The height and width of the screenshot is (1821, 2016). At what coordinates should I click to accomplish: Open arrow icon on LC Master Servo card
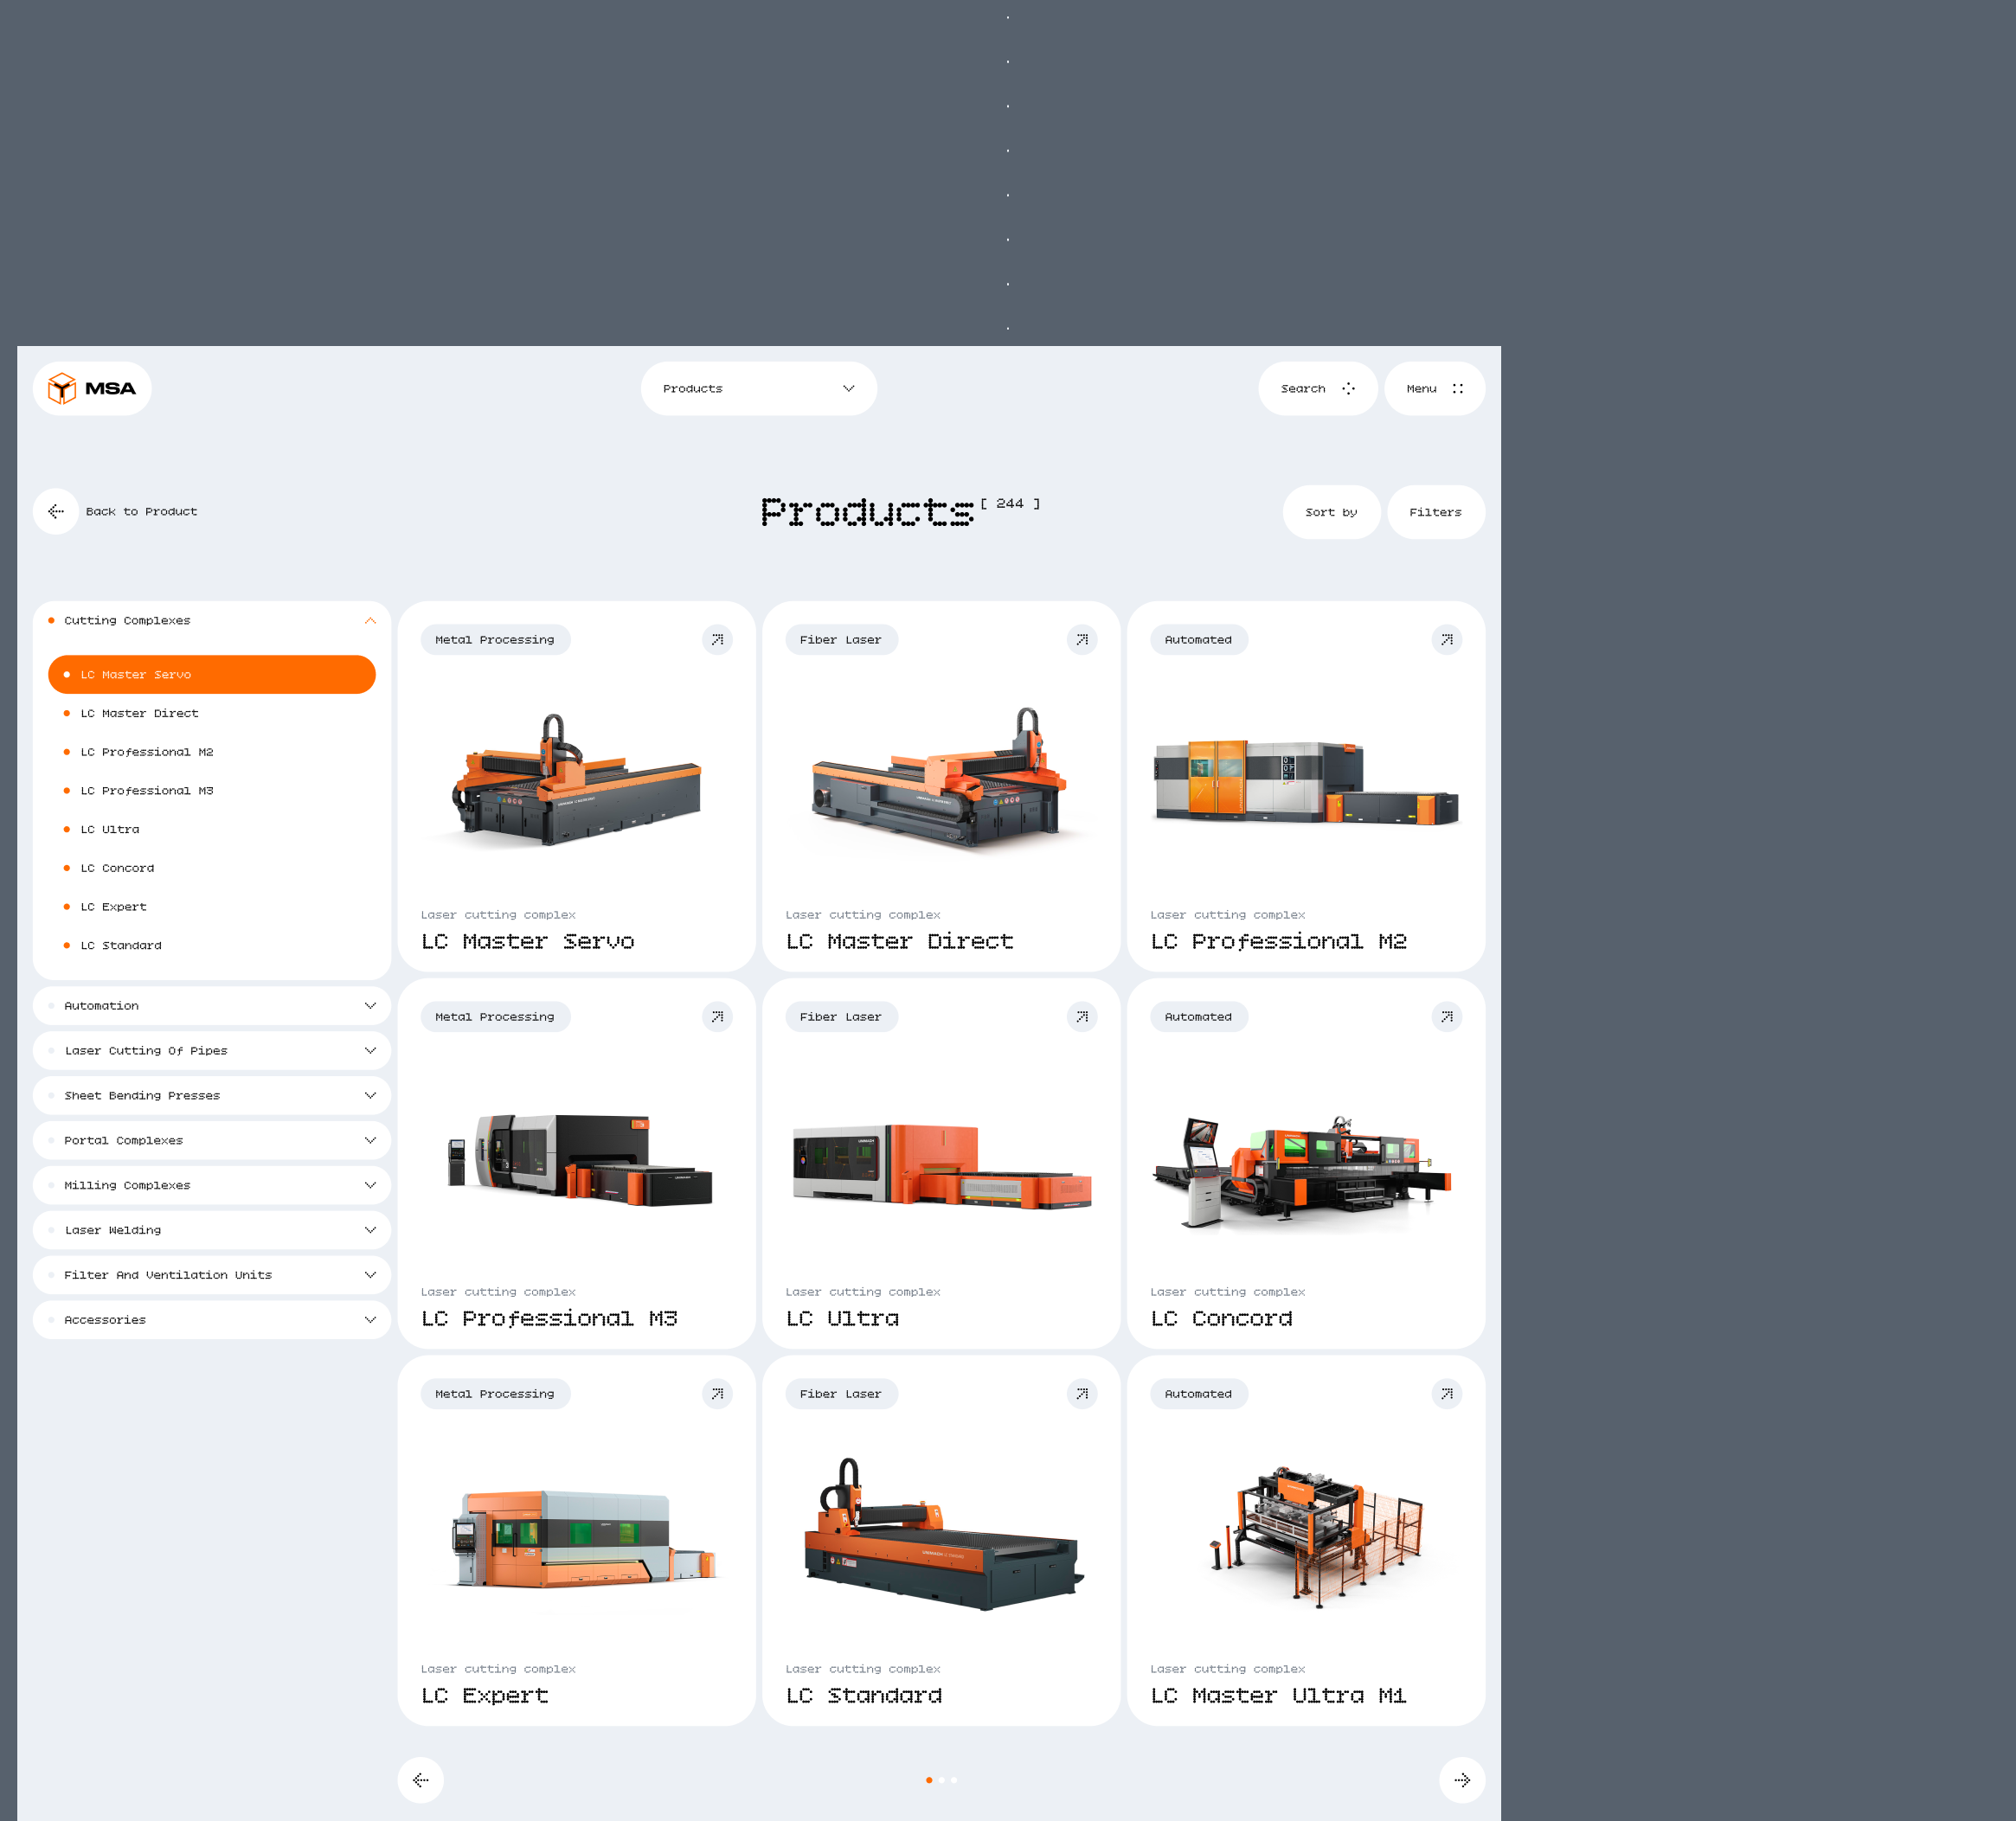[x=717, y=640]
